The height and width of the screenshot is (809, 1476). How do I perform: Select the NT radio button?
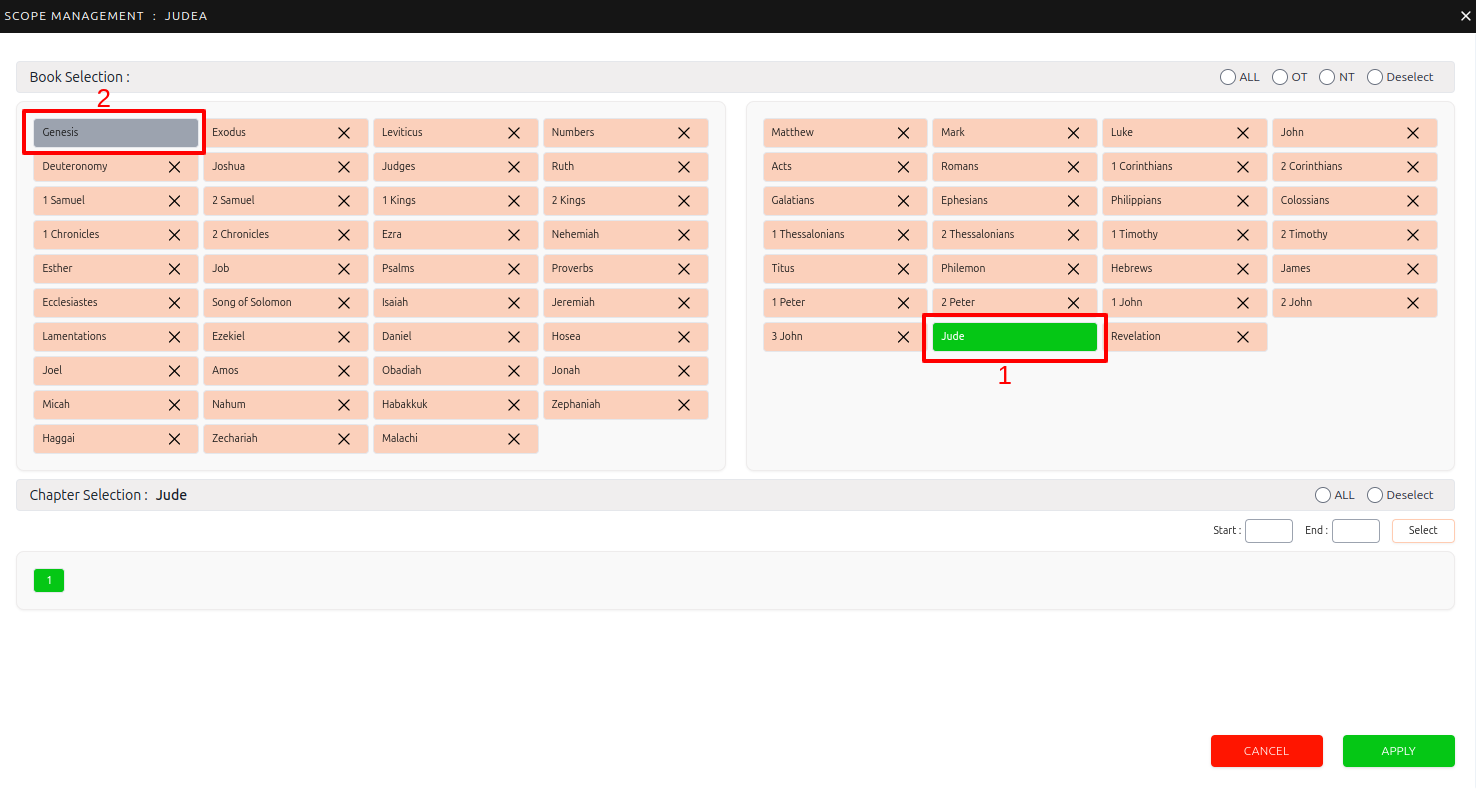pos(1327,77)
